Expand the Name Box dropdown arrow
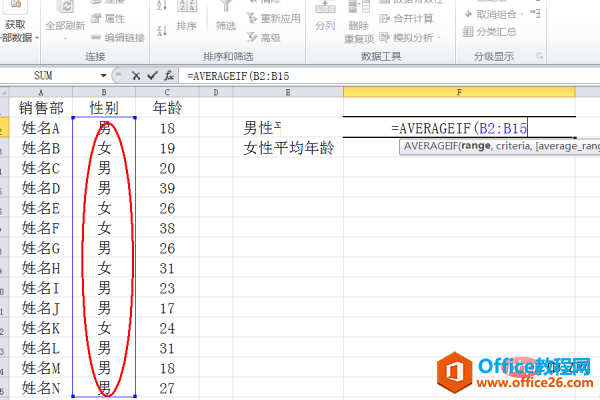 coord(103,75)
